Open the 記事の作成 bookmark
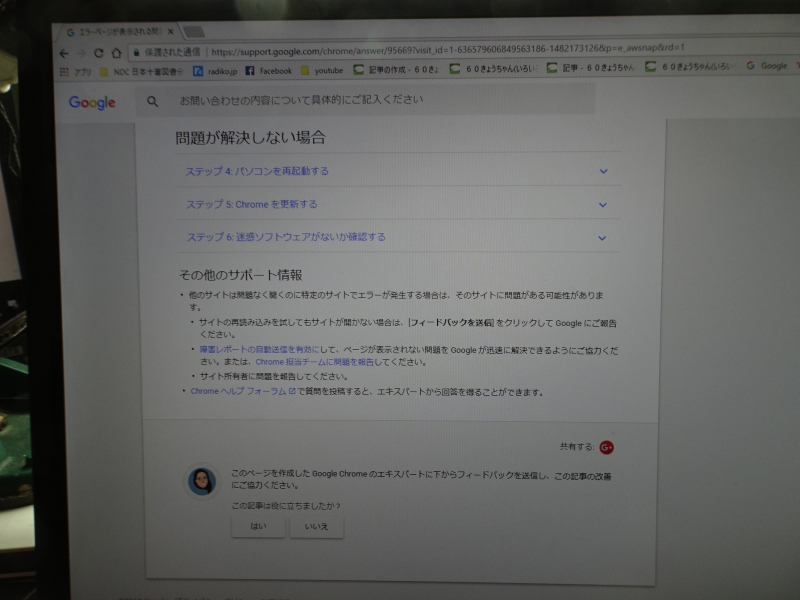The image size is (800, 600). pos(396,69)
